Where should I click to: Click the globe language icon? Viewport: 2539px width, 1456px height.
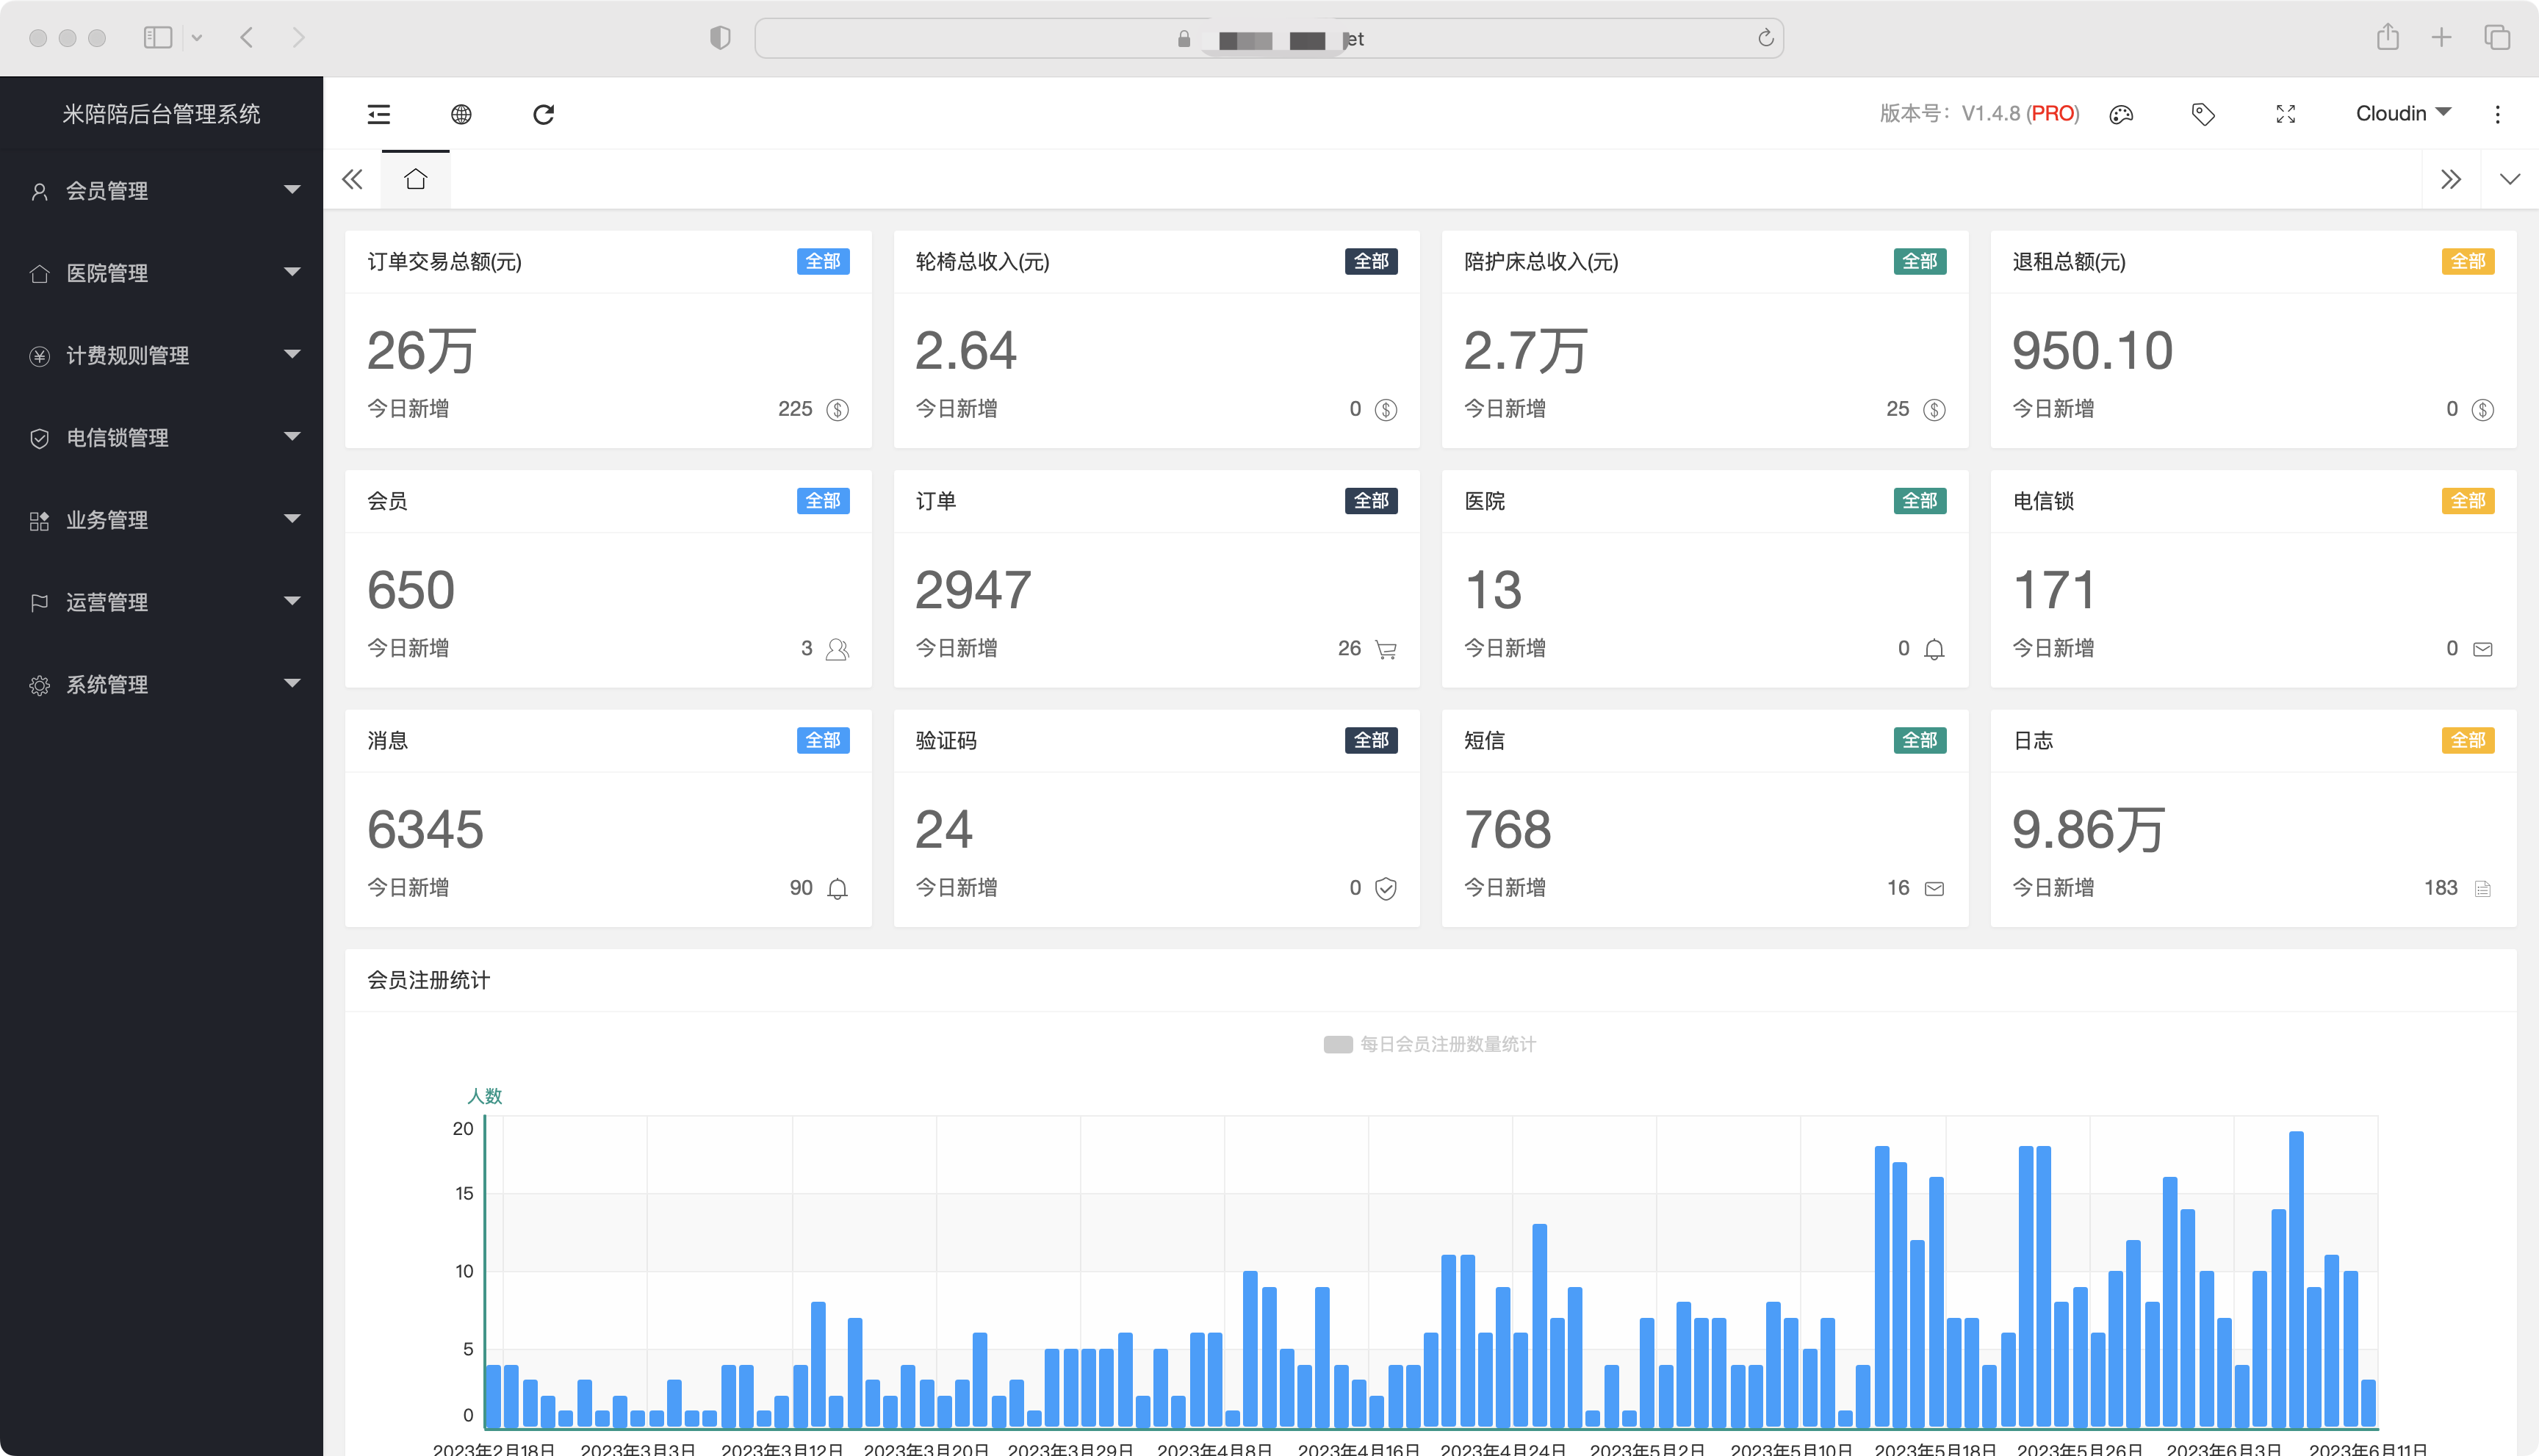[x=461, y=114]
